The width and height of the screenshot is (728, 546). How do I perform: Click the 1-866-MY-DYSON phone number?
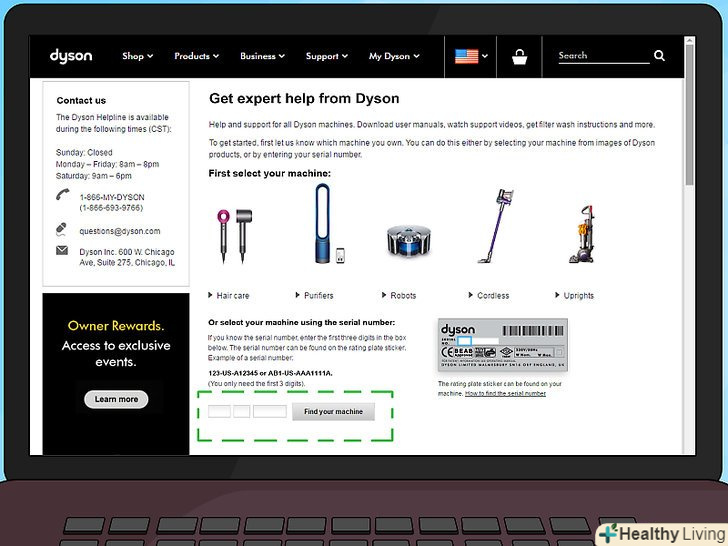[x=112, y=197]
